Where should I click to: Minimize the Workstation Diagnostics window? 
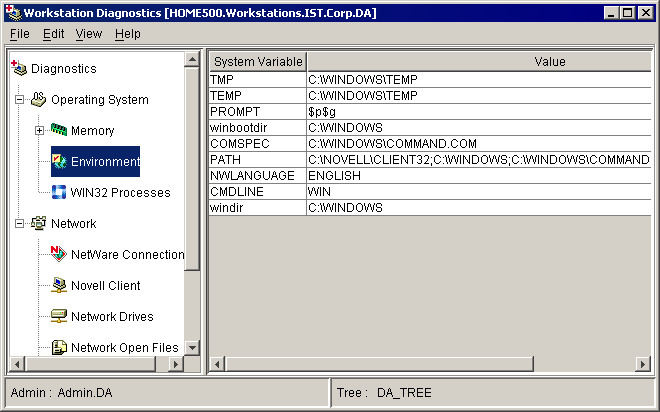[x=611, y=13]
